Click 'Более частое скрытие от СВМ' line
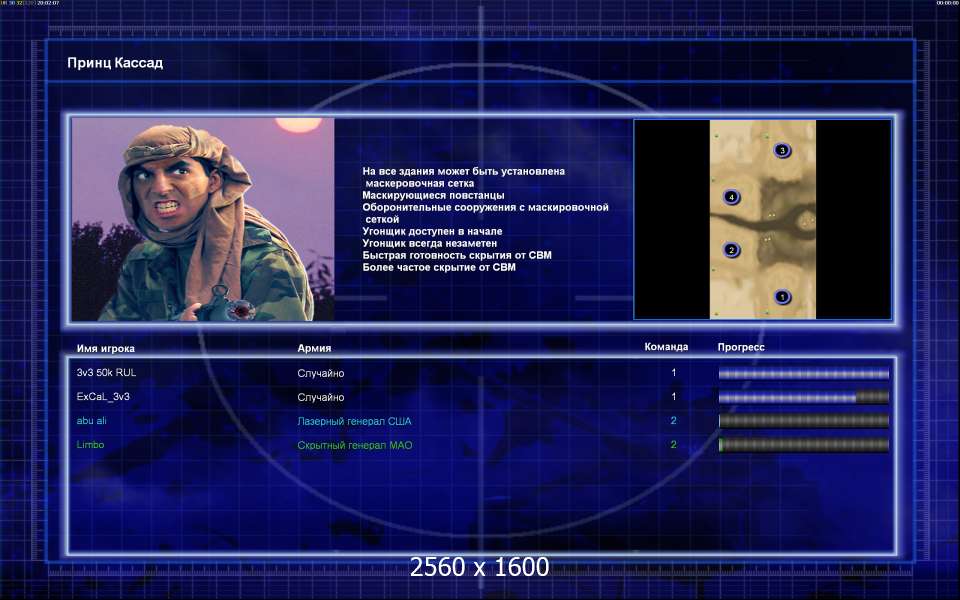This screenshot has height=600, width=960. click(439, 267)
